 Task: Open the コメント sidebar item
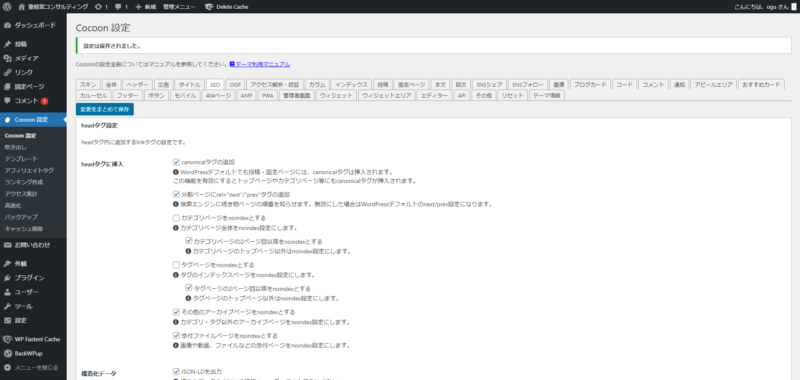[33, 101]
